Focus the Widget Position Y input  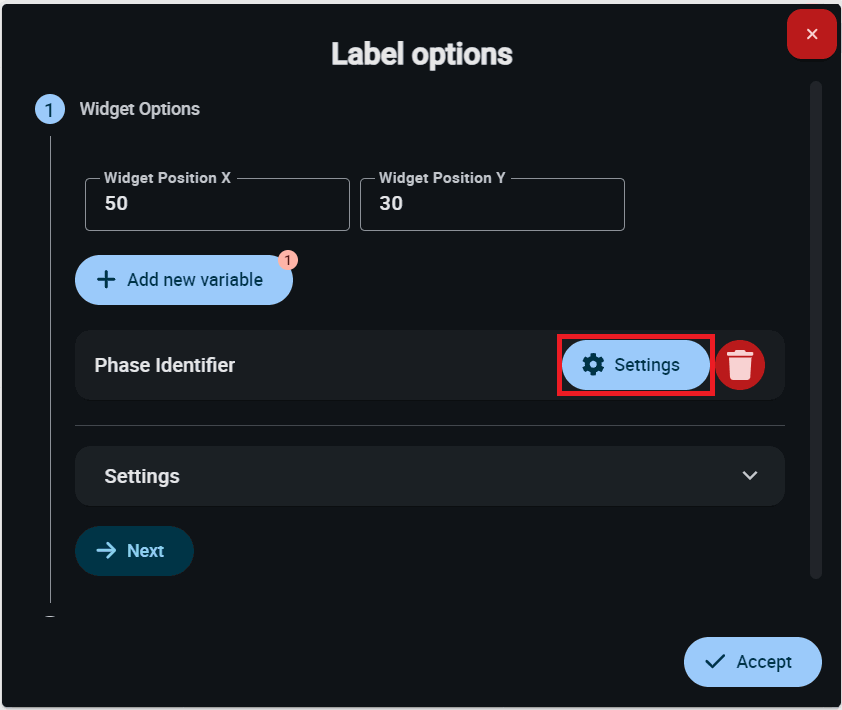[492, 204]
